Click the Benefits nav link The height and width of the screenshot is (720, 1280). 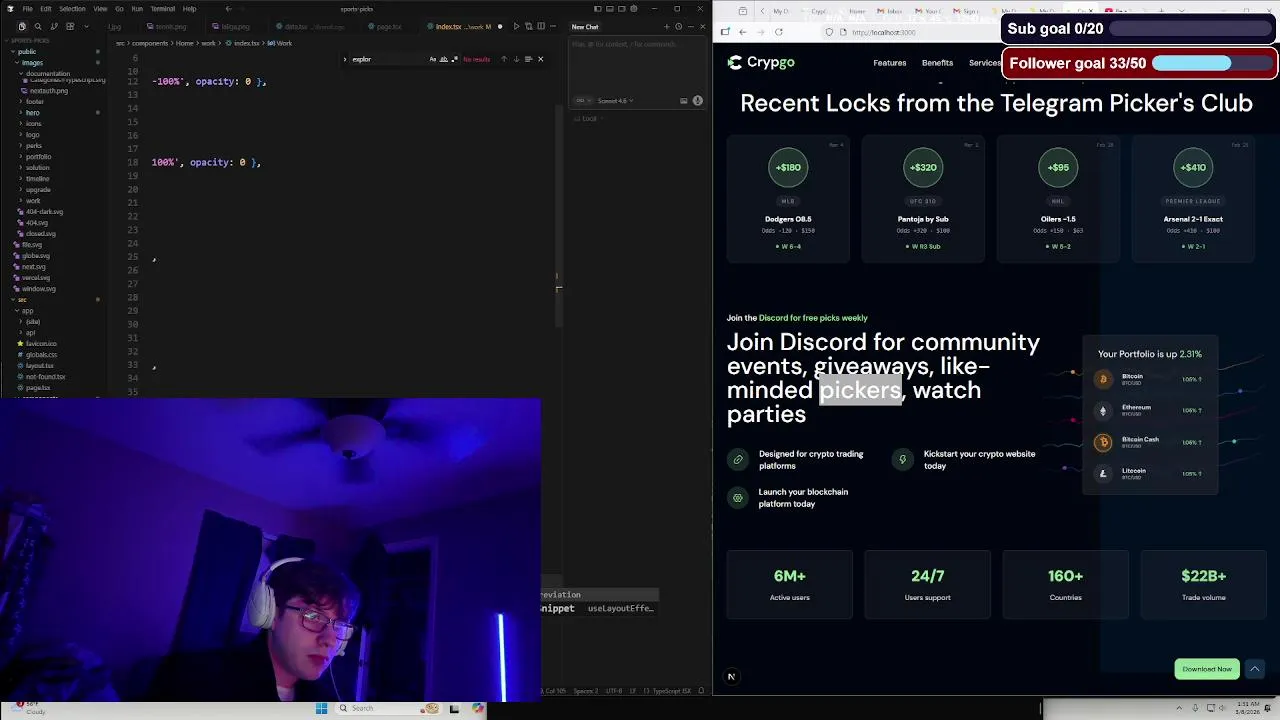click(x=937, y=63)
